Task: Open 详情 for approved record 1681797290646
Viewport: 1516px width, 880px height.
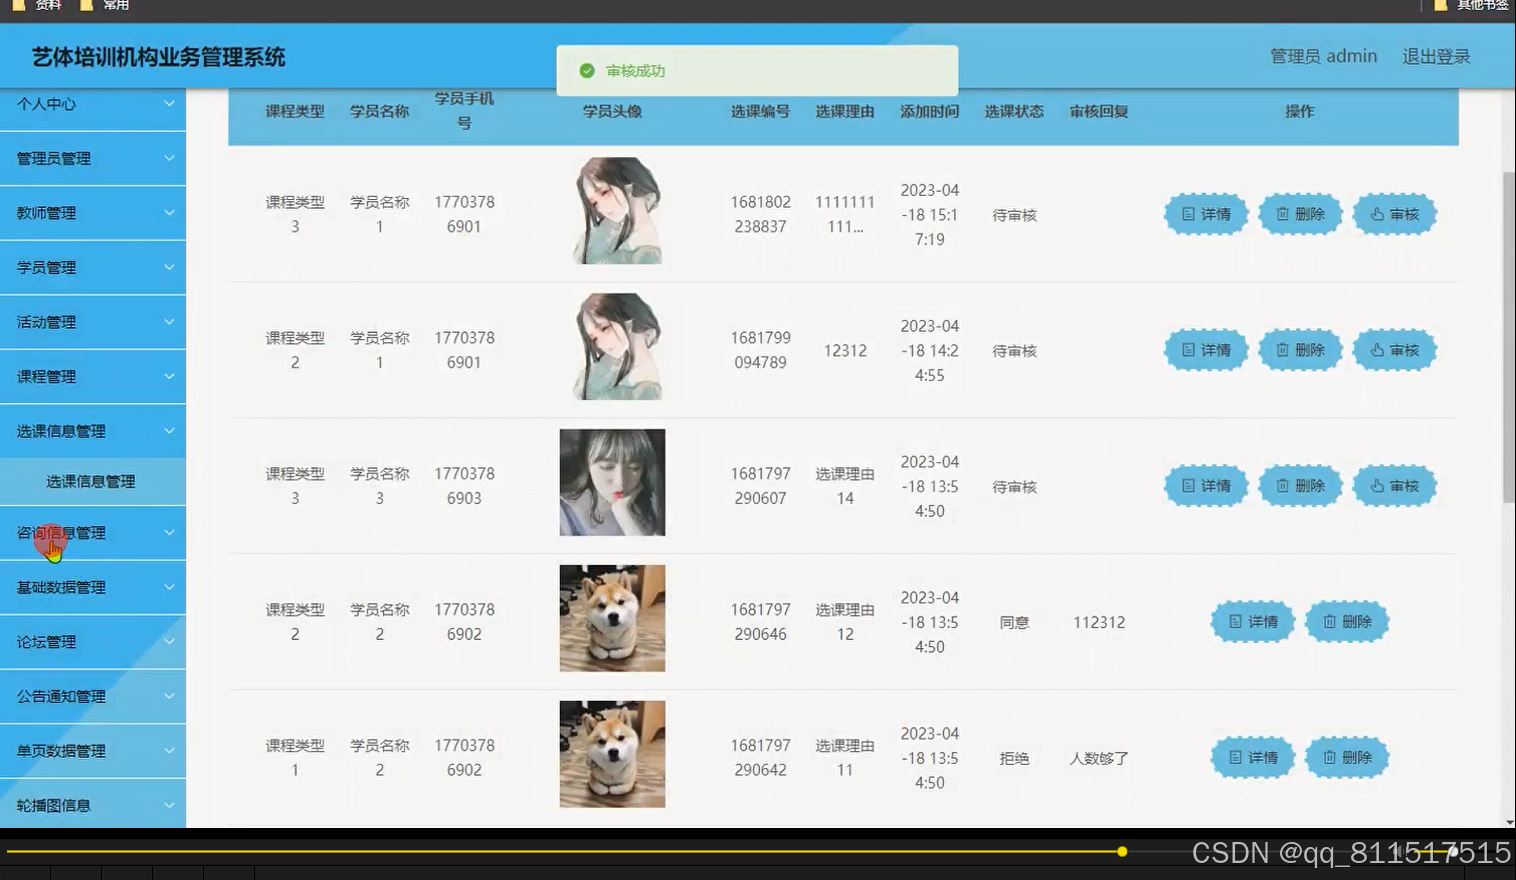Action: 1253,622
